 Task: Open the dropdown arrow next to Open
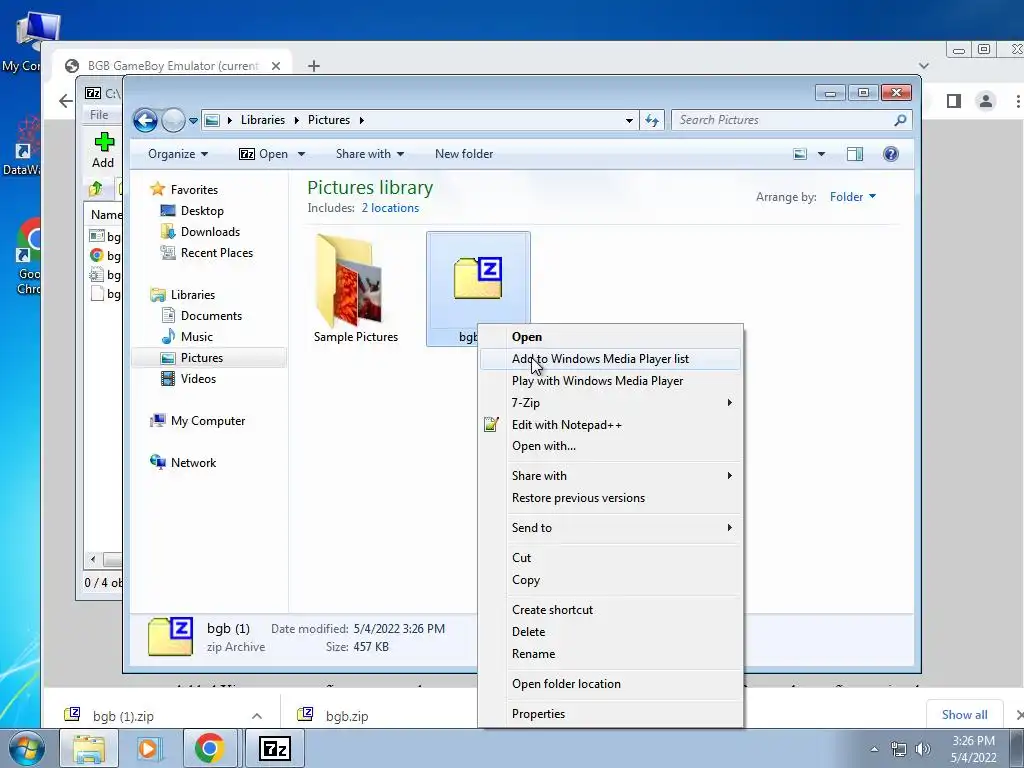(x=302, y=154)
